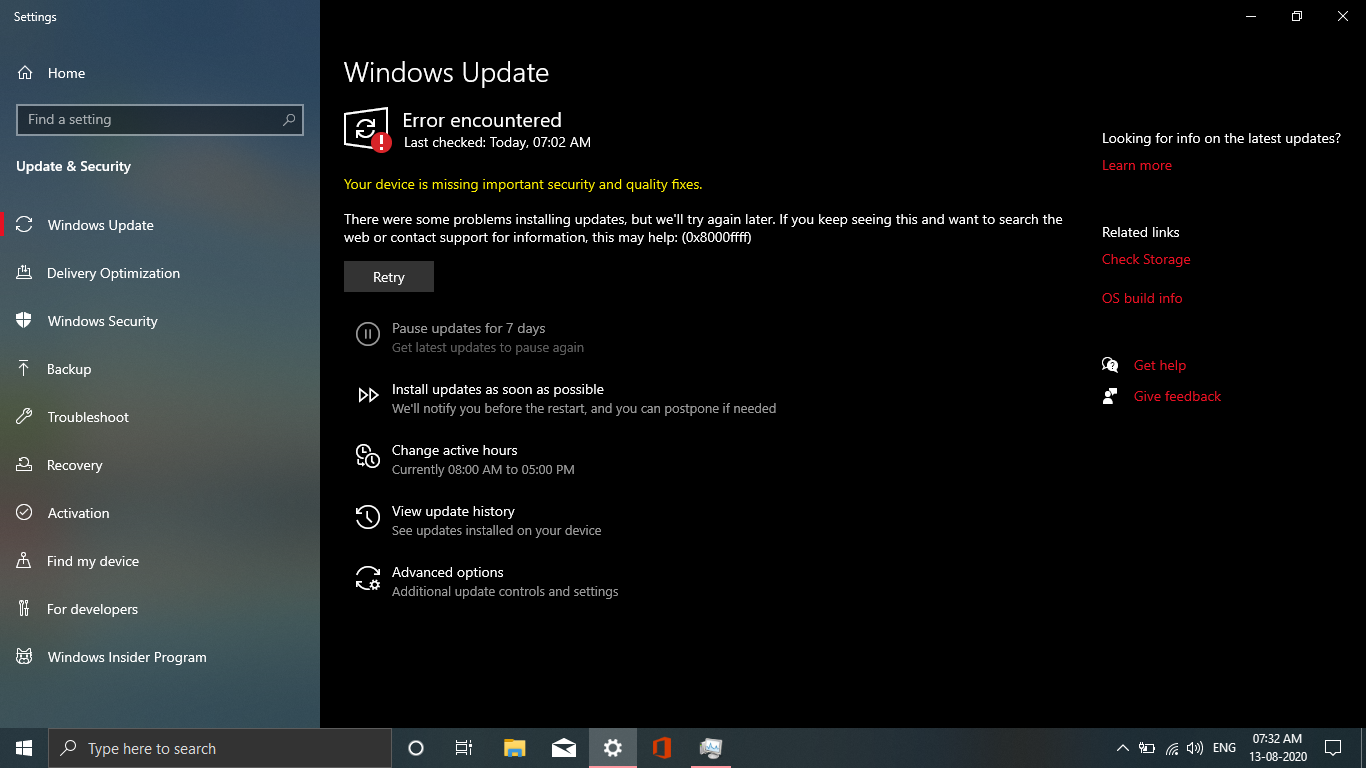Click the search magnifier in Find a setting
This screenshot has height=768, width=1366.
click(x=289, y=119)
